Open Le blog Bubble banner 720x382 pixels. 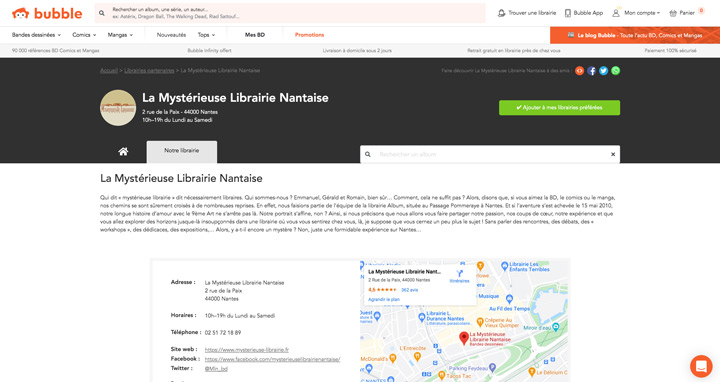coord(635,35)
